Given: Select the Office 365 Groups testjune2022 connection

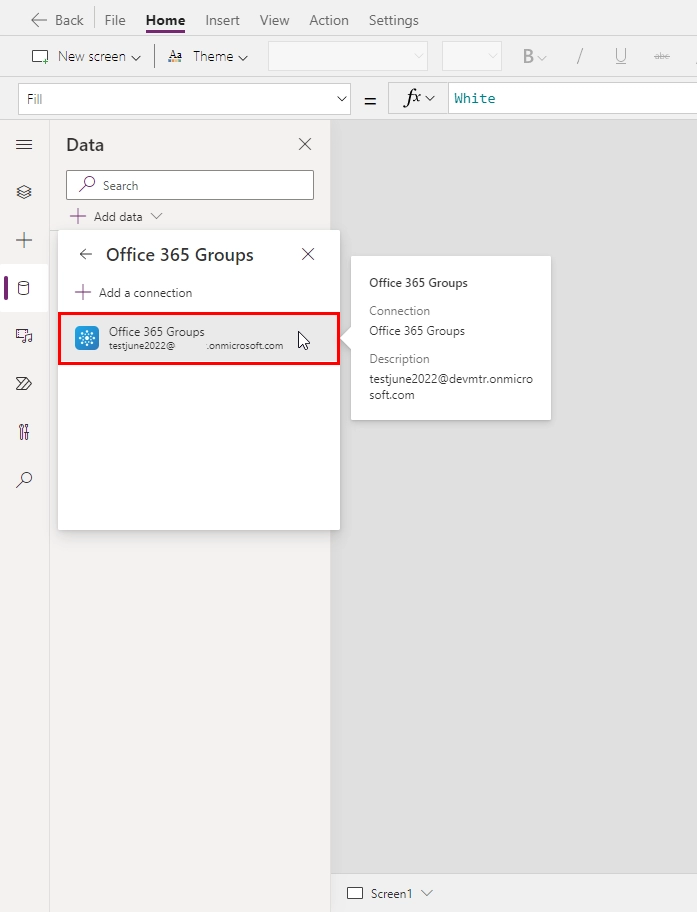Looking at the screenshot, I should 199,339.
